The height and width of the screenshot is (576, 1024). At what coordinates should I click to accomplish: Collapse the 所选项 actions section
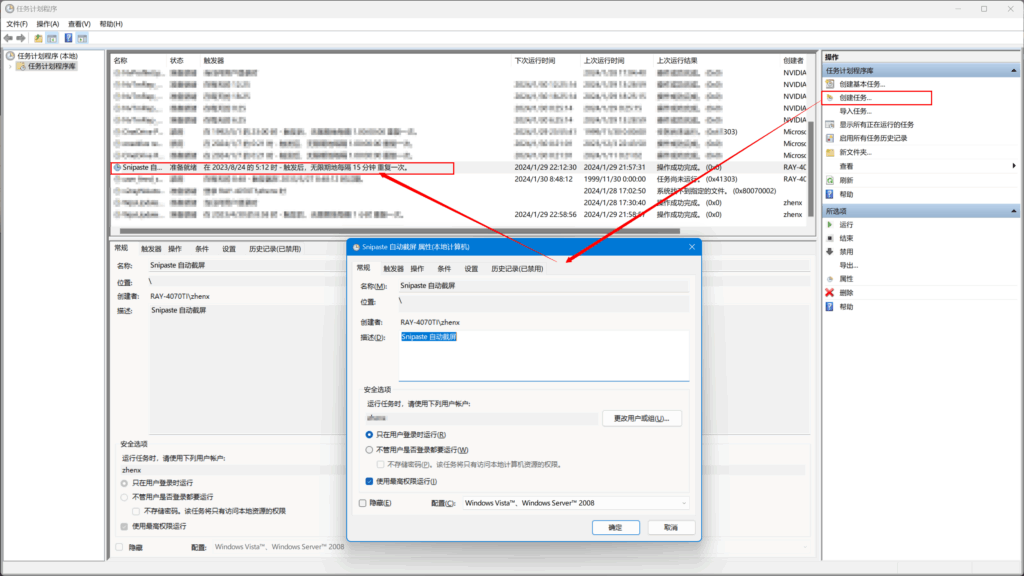pyautogui.click(x=1013, y=211)
